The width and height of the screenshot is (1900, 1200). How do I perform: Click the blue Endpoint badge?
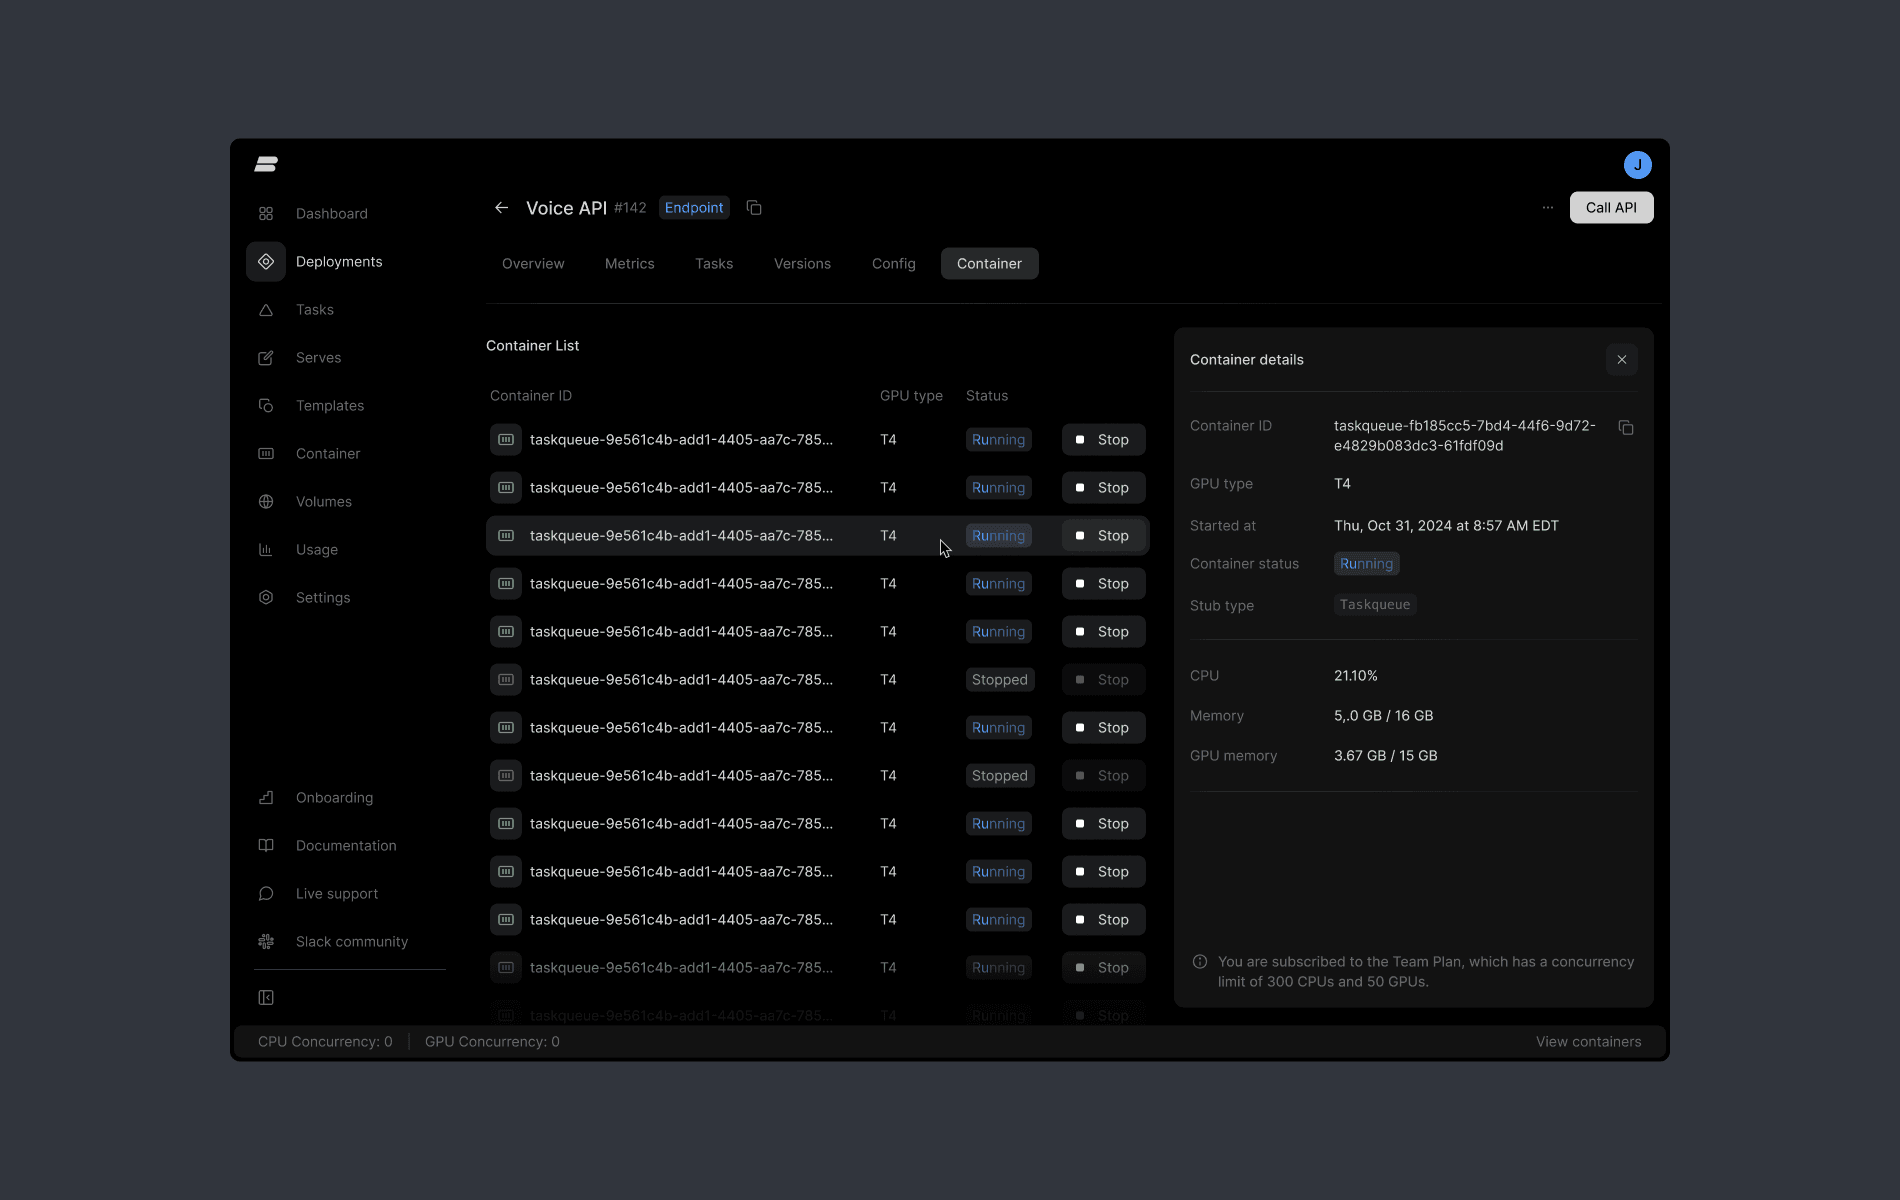(x=694, y=208)
